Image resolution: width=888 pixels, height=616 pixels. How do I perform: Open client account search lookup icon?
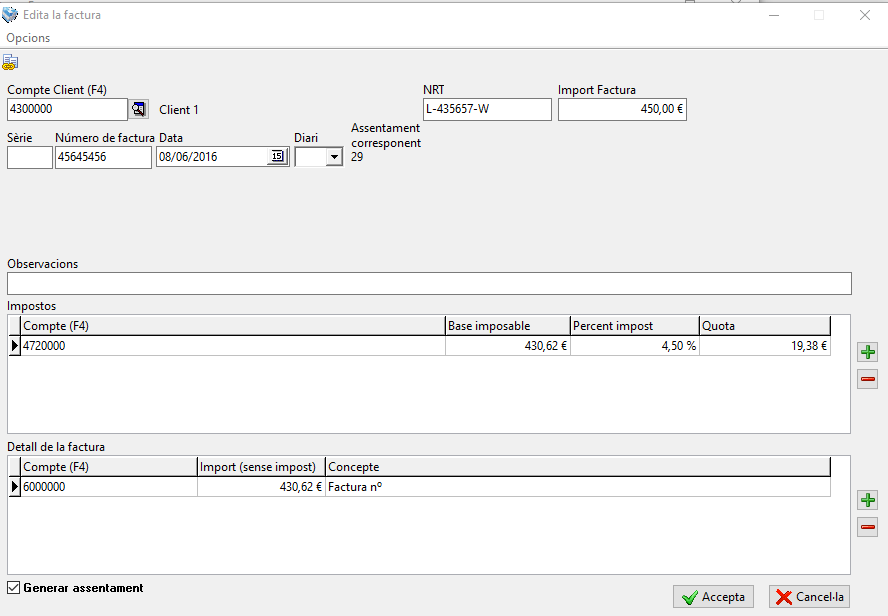click(x=139, y=109)
